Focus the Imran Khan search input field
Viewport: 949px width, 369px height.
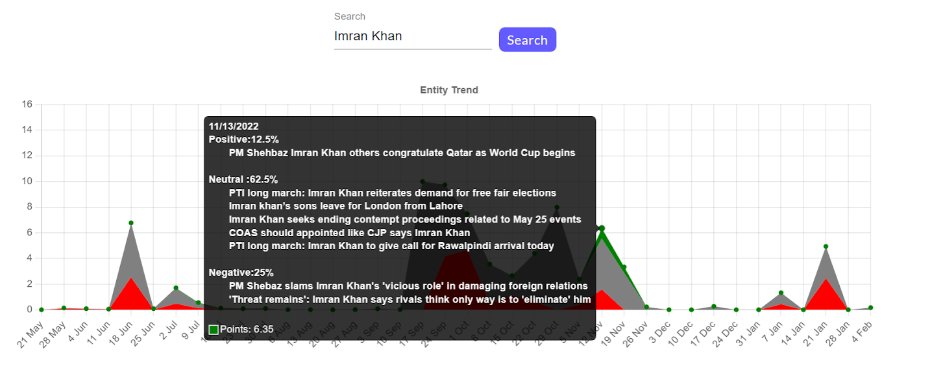coord(412,36)
